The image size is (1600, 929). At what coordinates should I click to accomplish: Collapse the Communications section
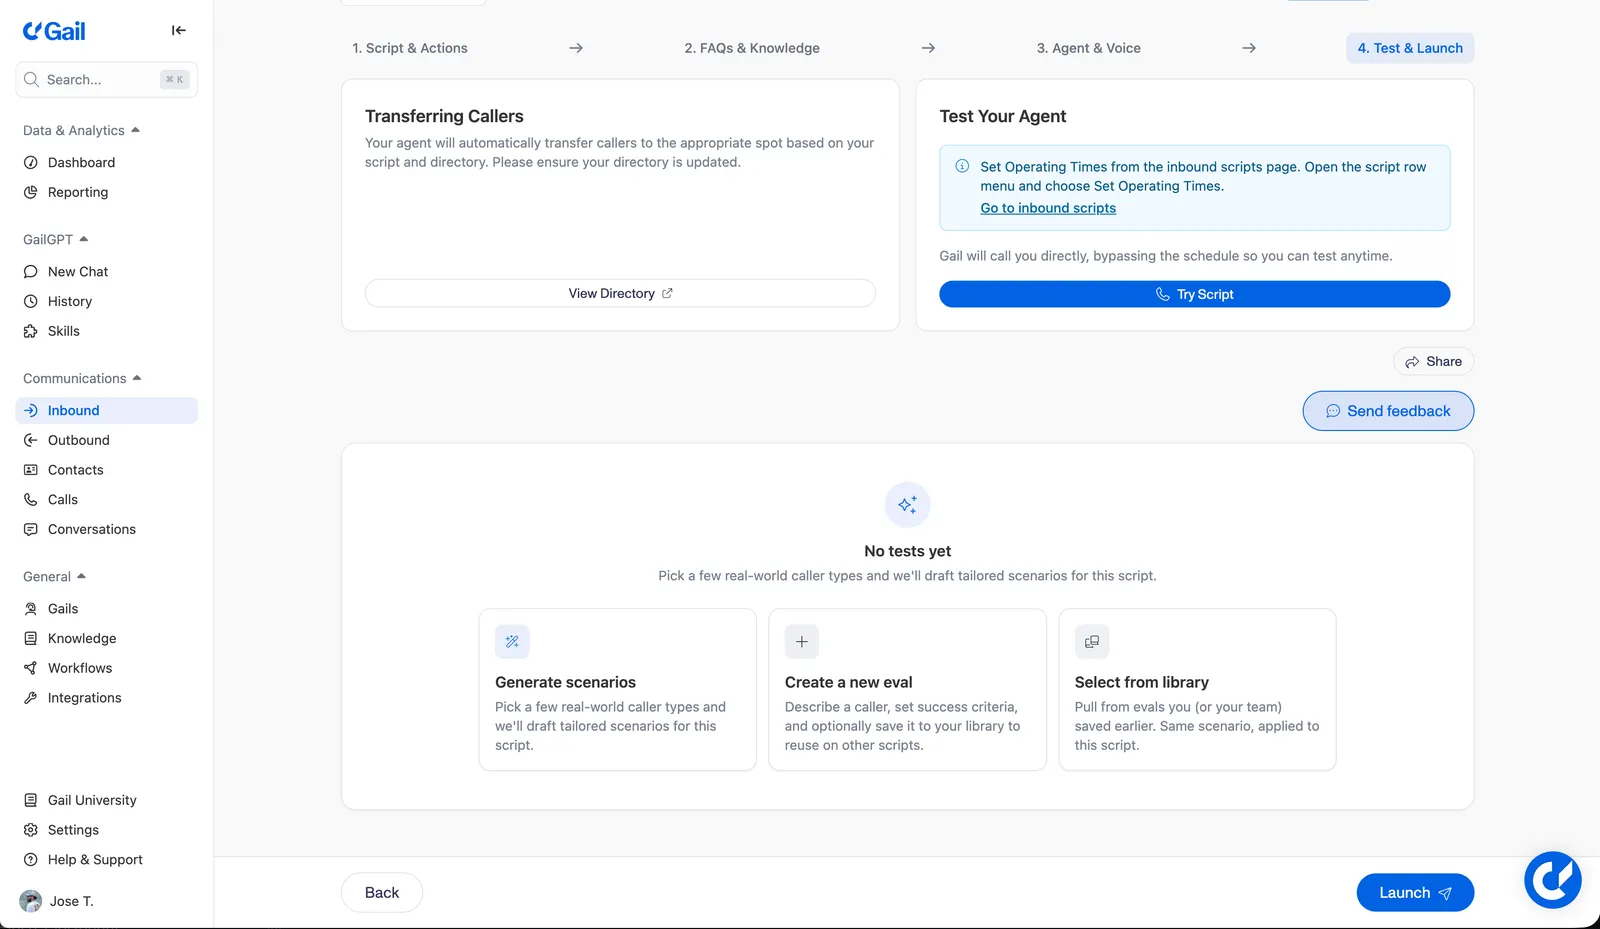(83, 378)
